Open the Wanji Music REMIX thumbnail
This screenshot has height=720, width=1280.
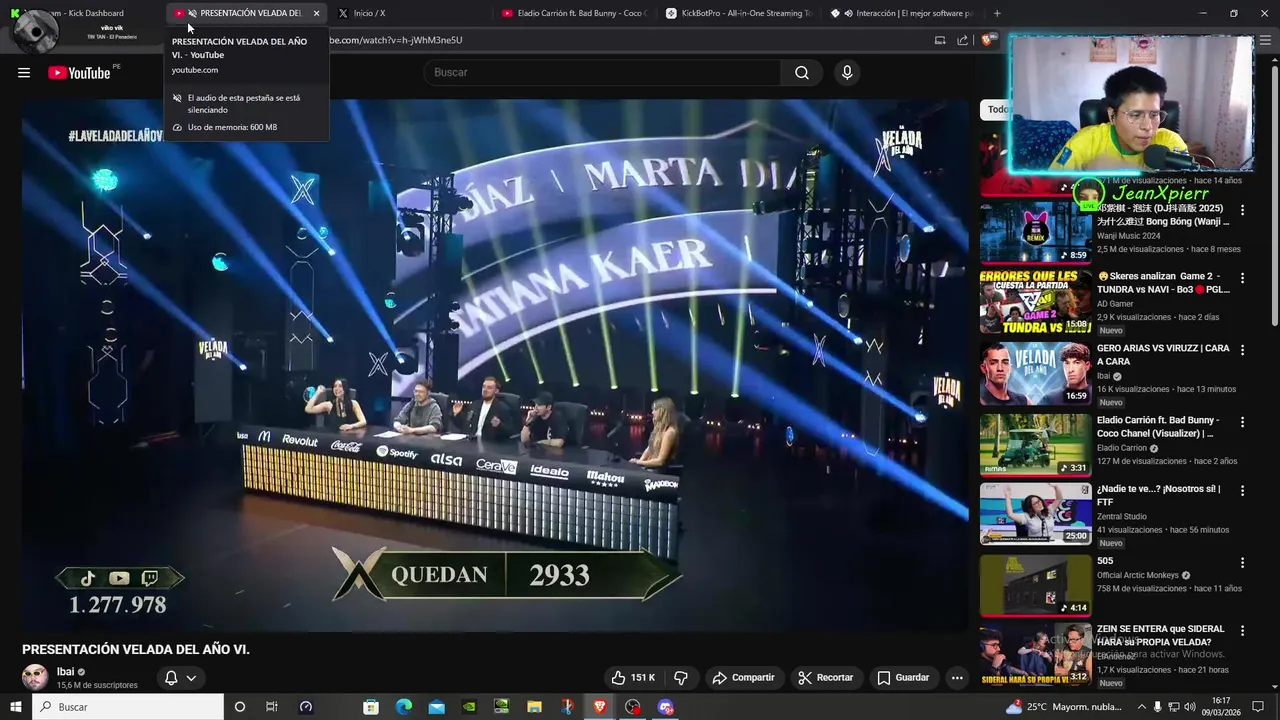point(1035,233)
